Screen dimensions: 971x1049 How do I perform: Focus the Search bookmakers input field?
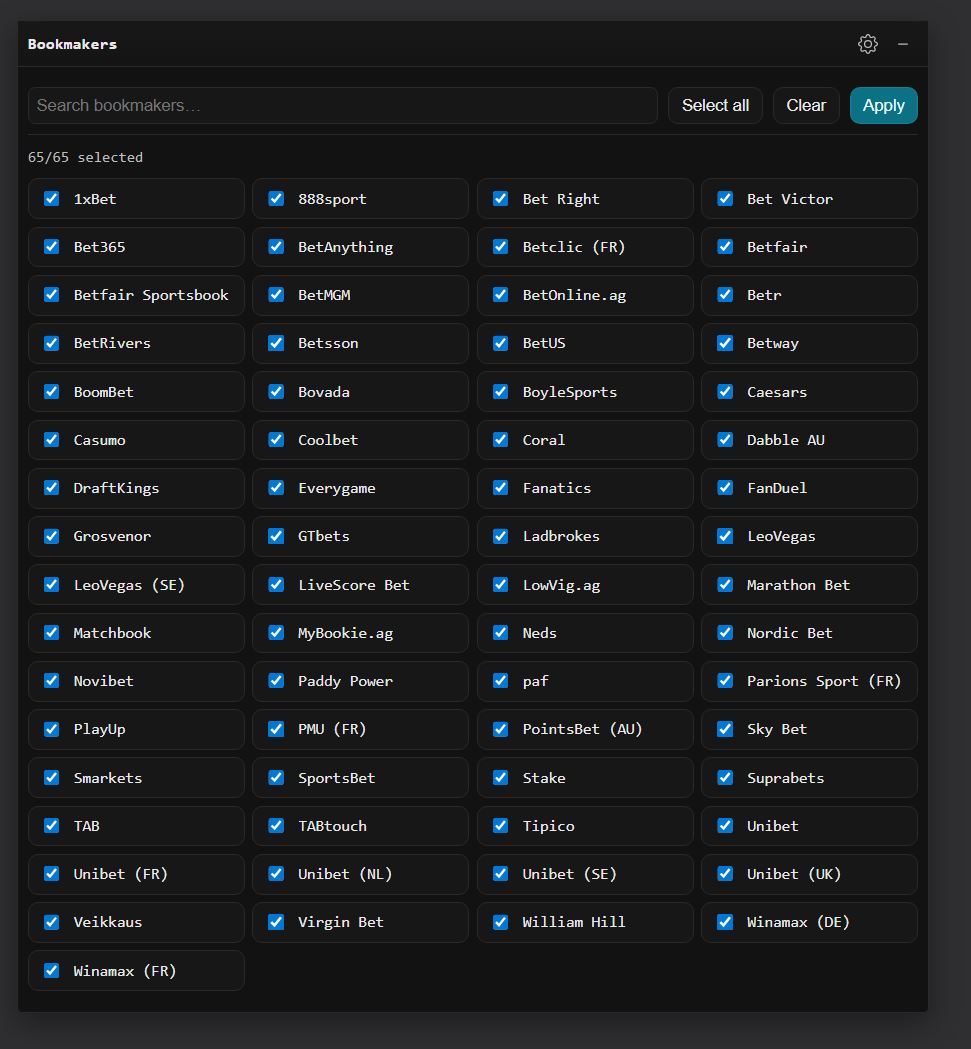click(342, 106)
